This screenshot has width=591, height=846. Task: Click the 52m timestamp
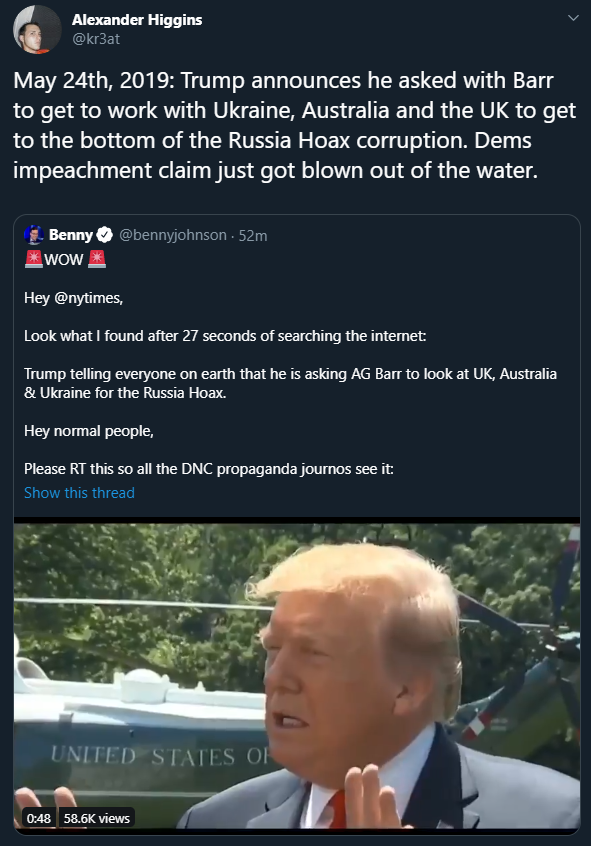[253, 236]
